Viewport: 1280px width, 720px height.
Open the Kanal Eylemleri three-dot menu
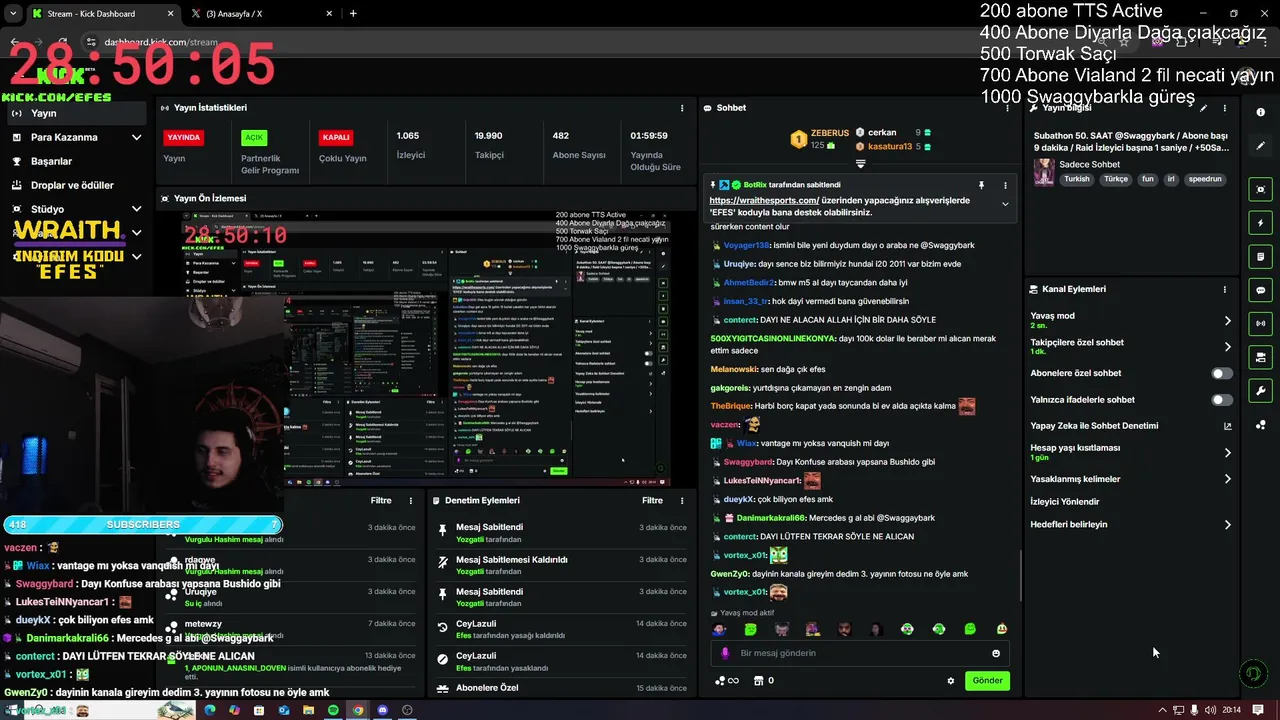(1224, 289)
